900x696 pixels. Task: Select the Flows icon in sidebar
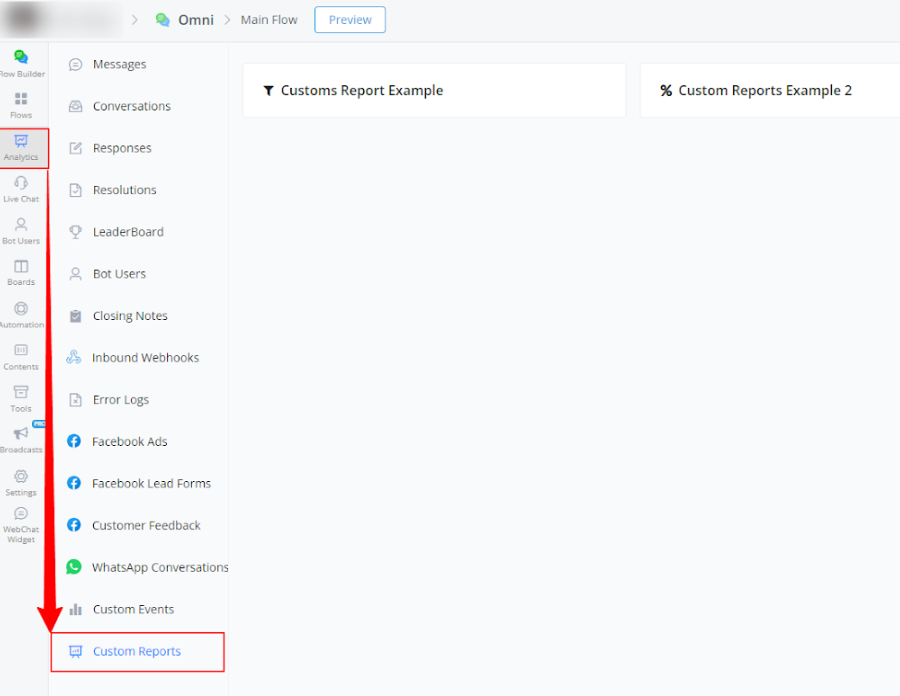coord(21,100)
